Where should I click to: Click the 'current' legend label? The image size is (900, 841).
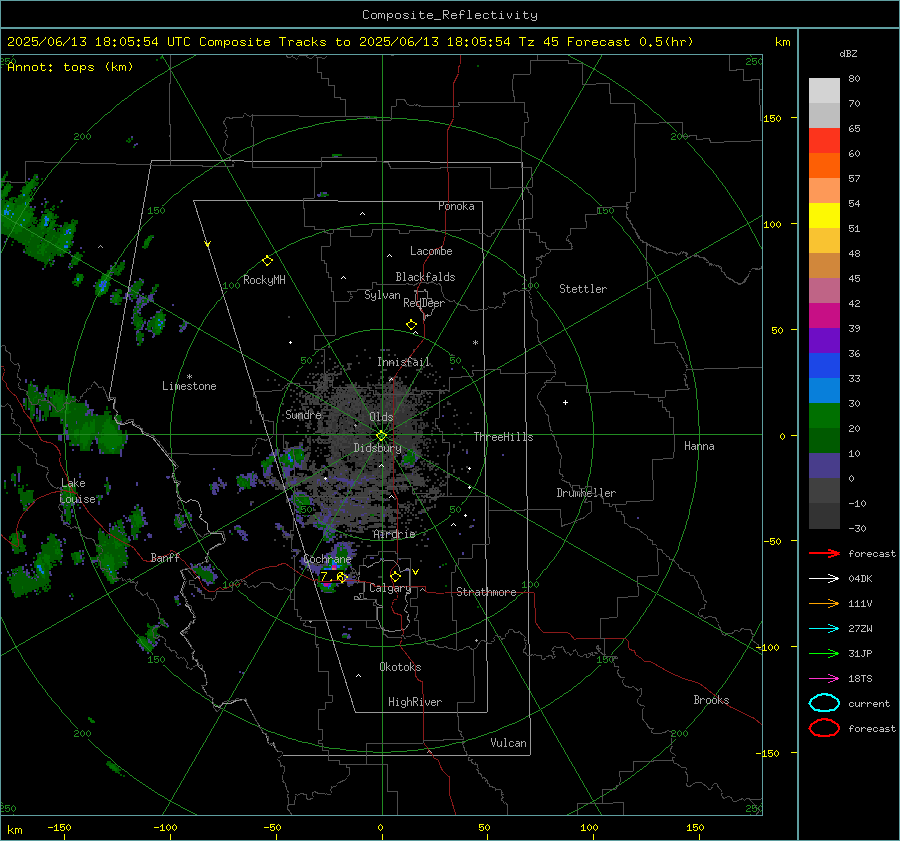coord(869,703)
